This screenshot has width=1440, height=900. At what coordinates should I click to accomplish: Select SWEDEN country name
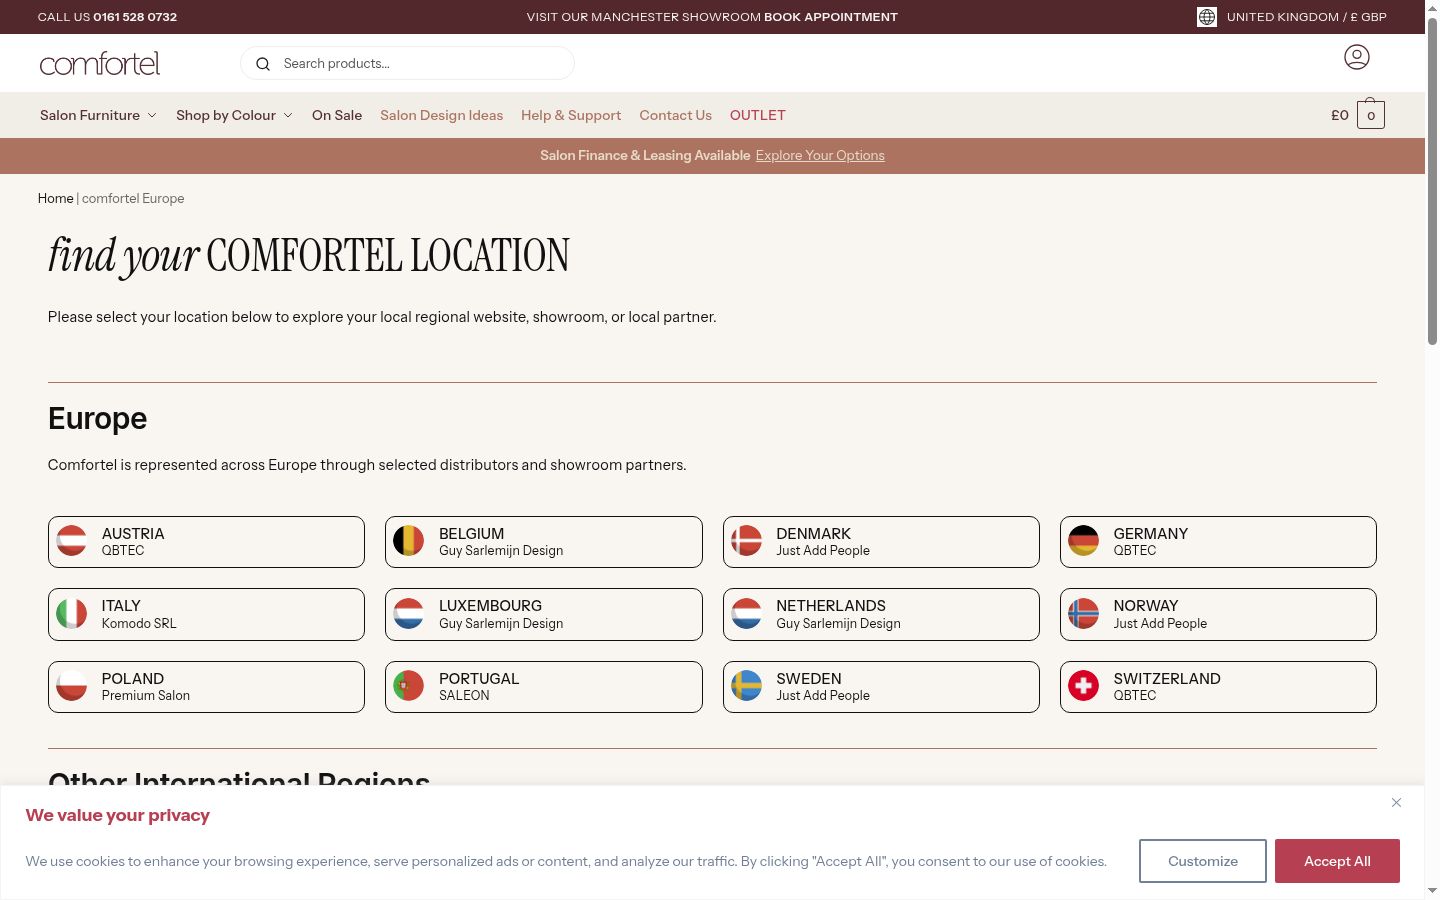point(809,679)
